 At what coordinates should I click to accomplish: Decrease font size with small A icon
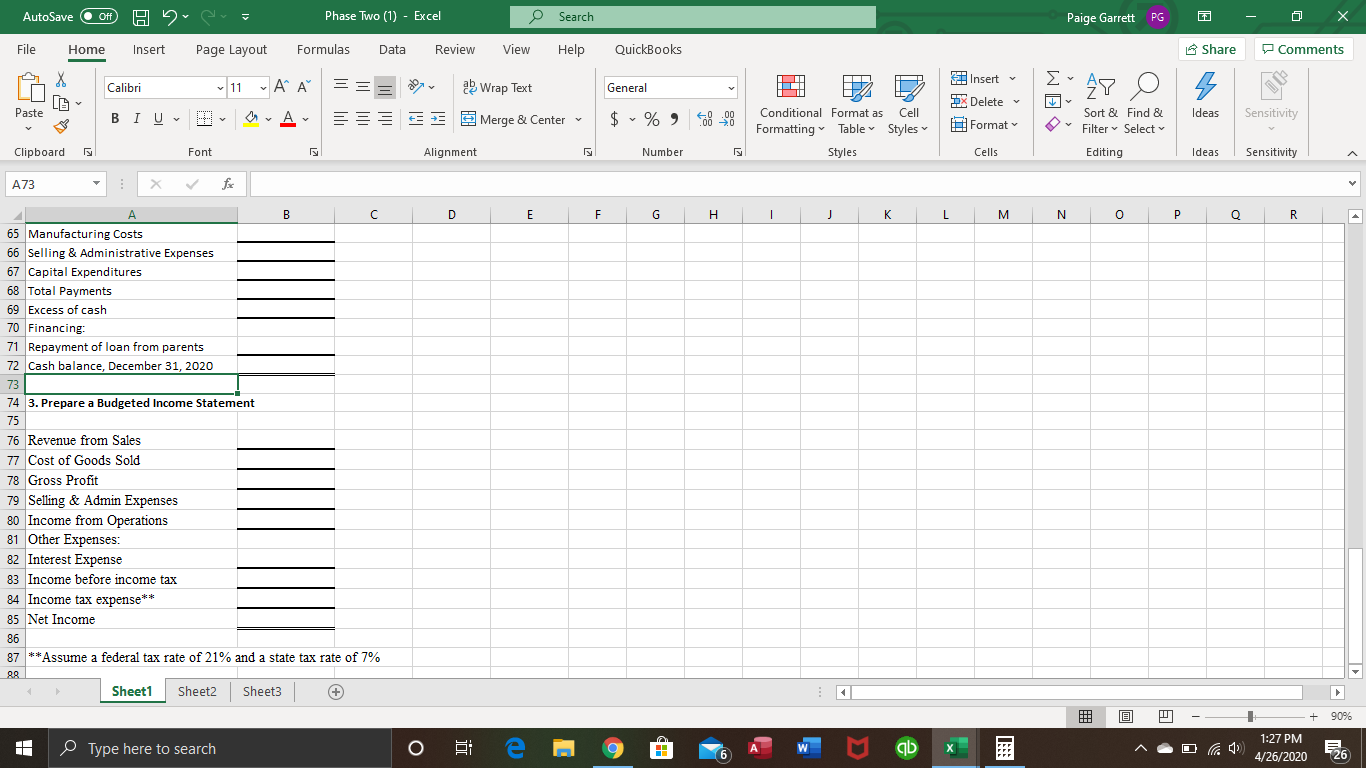point(302,88)
